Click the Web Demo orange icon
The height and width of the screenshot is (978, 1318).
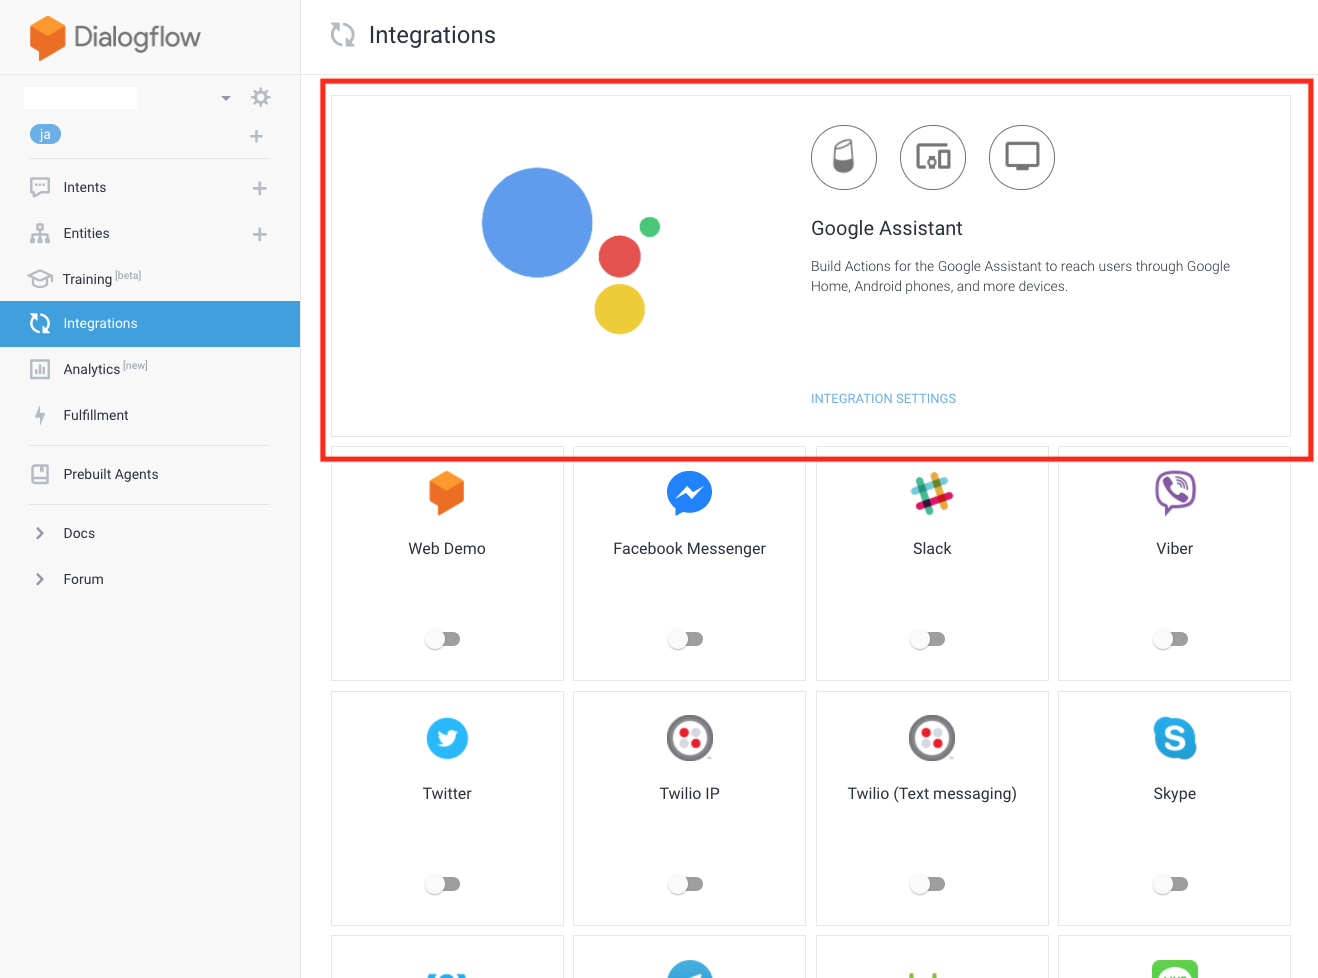[x=447, y=493]
